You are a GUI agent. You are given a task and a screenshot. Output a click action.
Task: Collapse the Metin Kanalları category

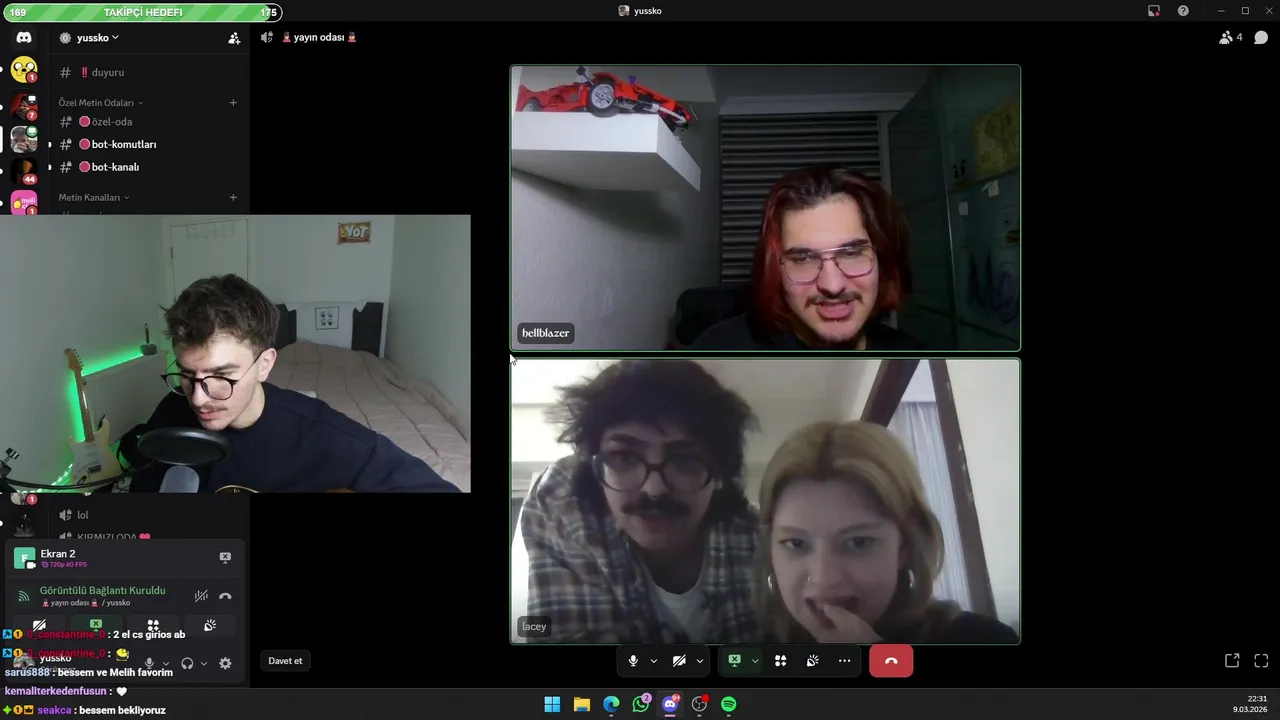tap(93, 197)
